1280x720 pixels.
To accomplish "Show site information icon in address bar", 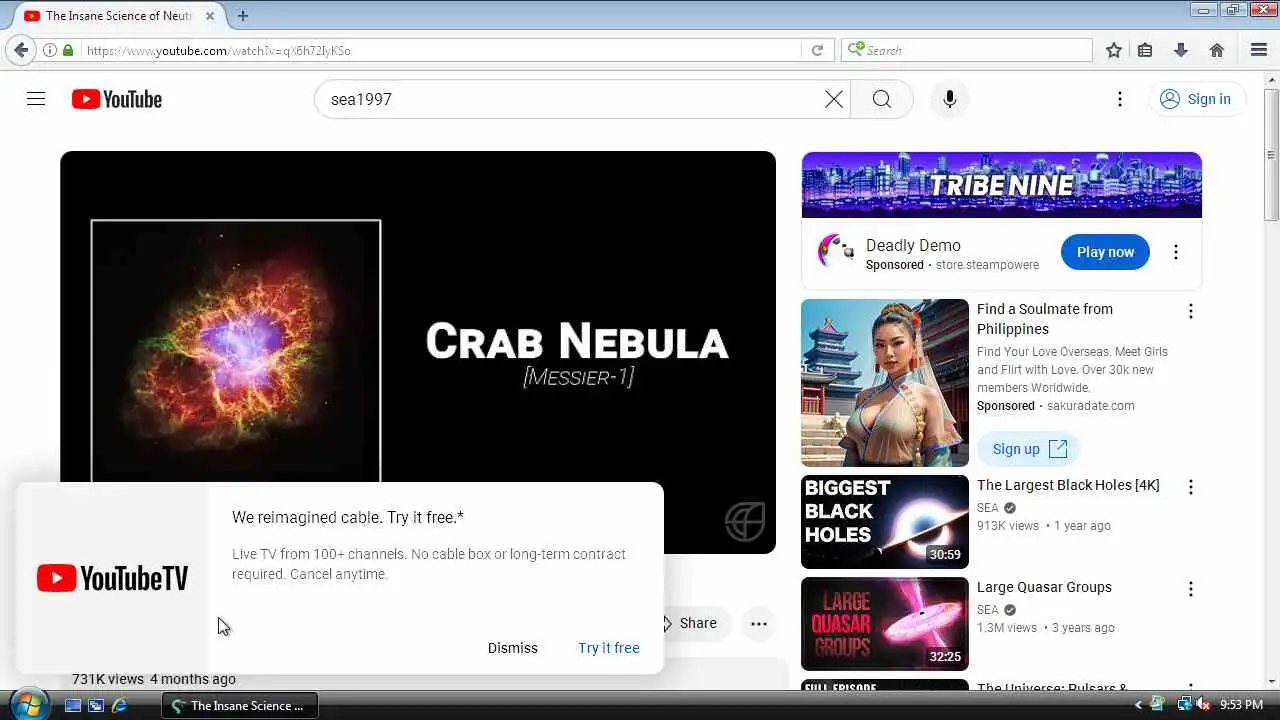I will pyautogui.click(x=49, y=50).
